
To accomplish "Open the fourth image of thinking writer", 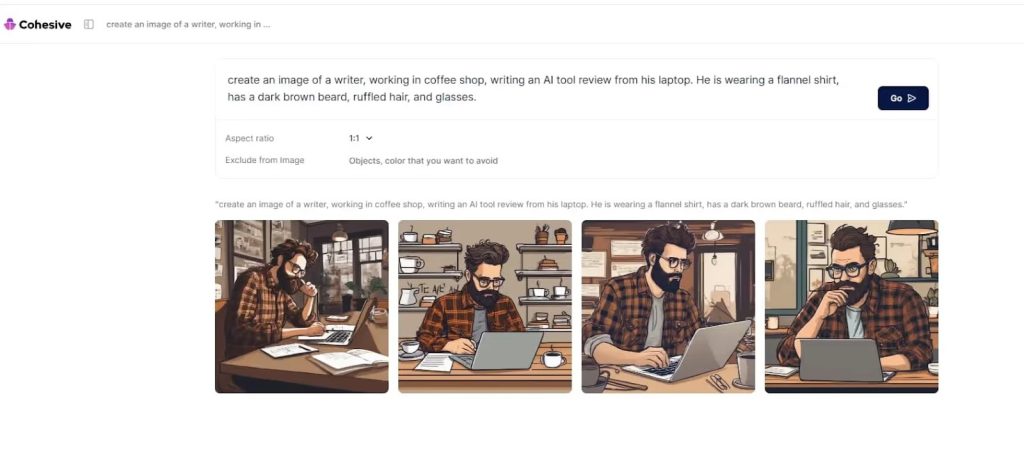I will [x=852, y=306].
